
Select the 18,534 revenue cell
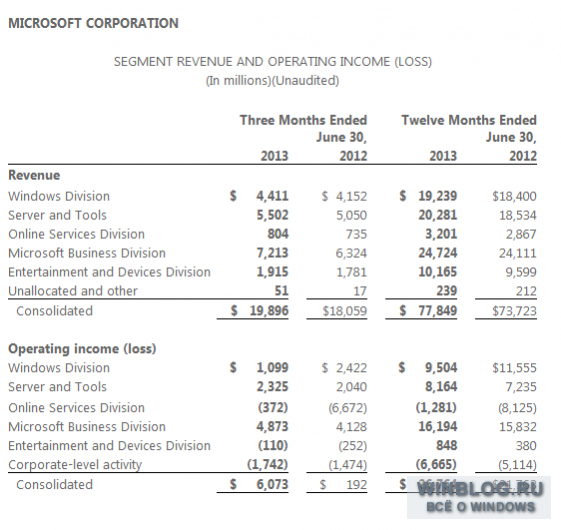[x=518, y=215]
